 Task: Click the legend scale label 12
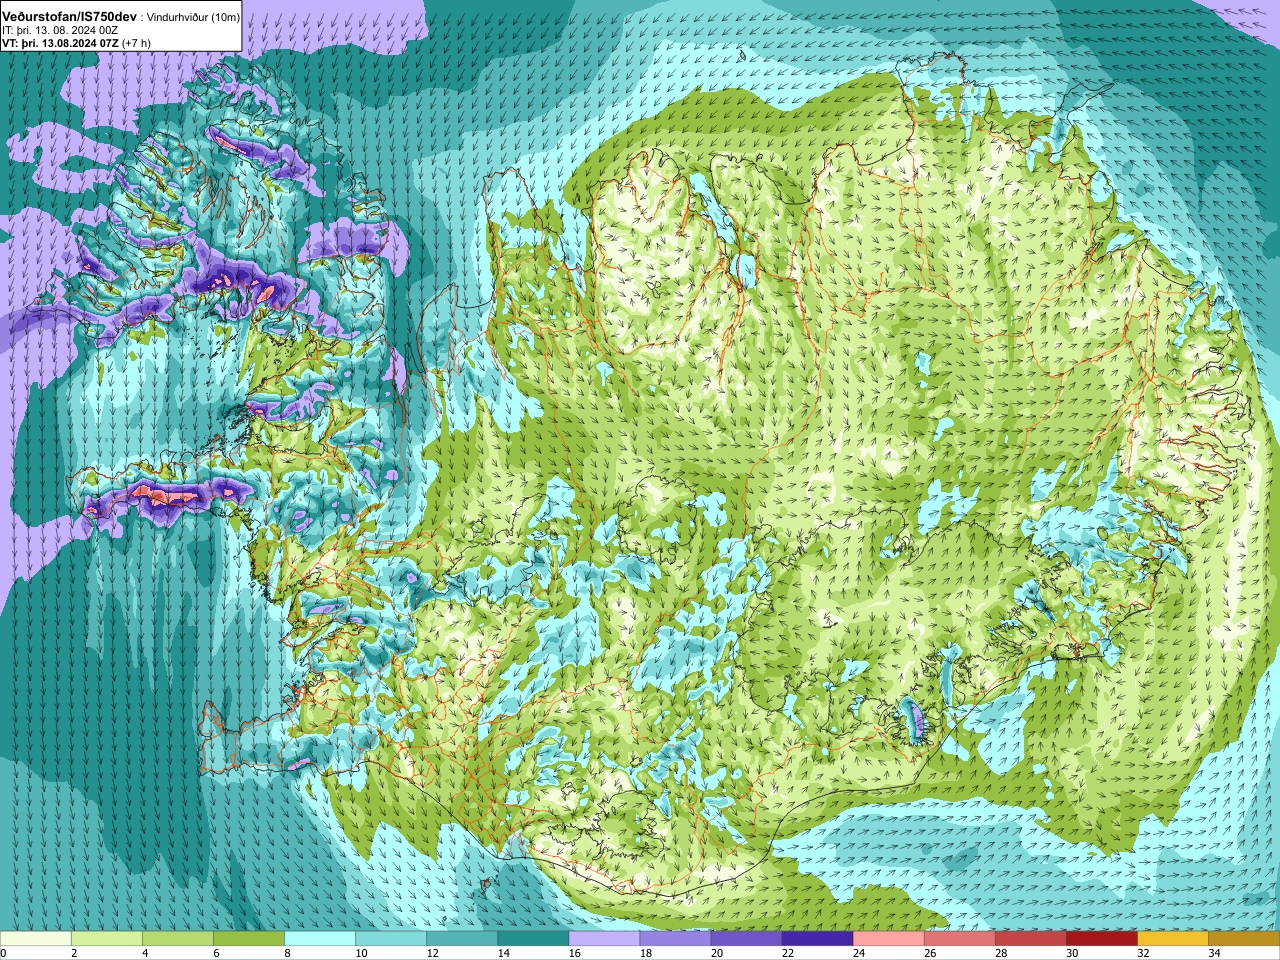click(432, 953)
